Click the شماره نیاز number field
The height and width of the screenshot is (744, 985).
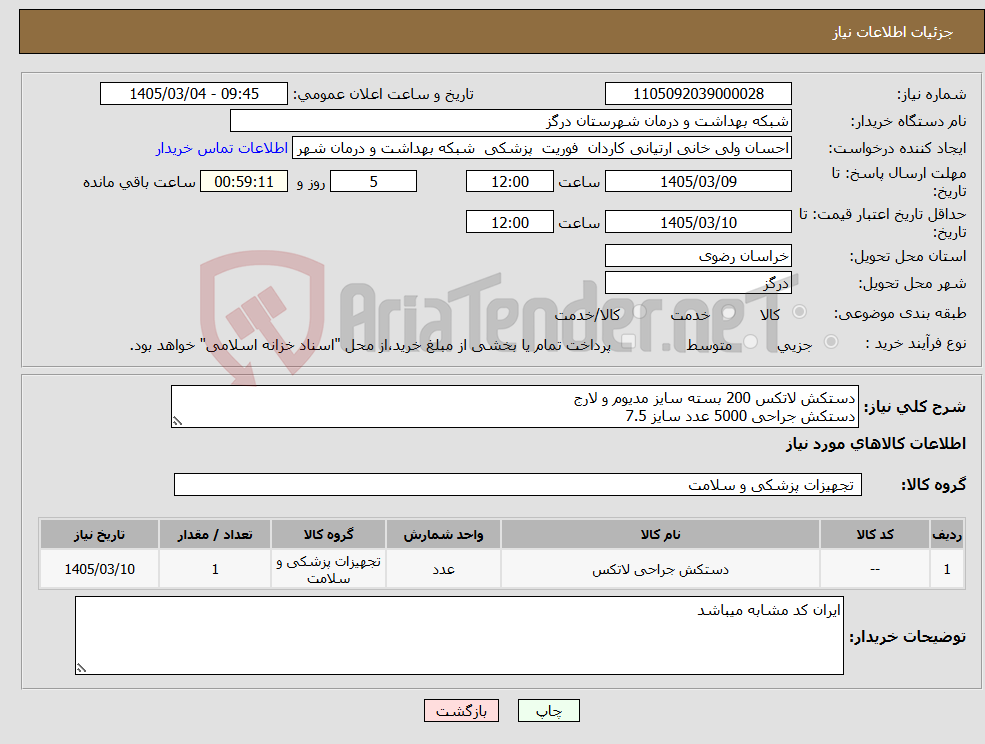click(698, 94)
